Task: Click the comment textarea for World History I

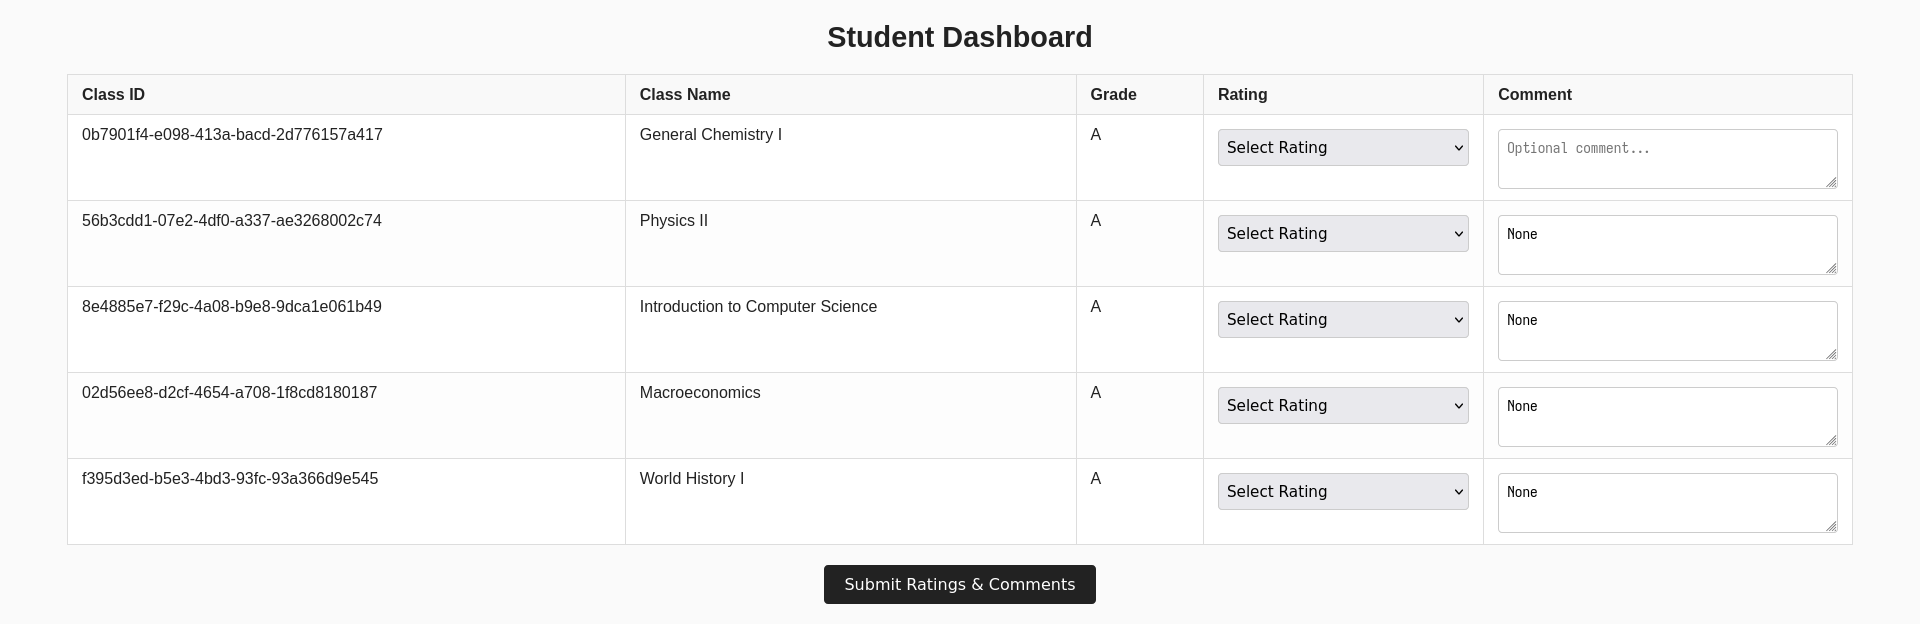Action: [1666, 502]
